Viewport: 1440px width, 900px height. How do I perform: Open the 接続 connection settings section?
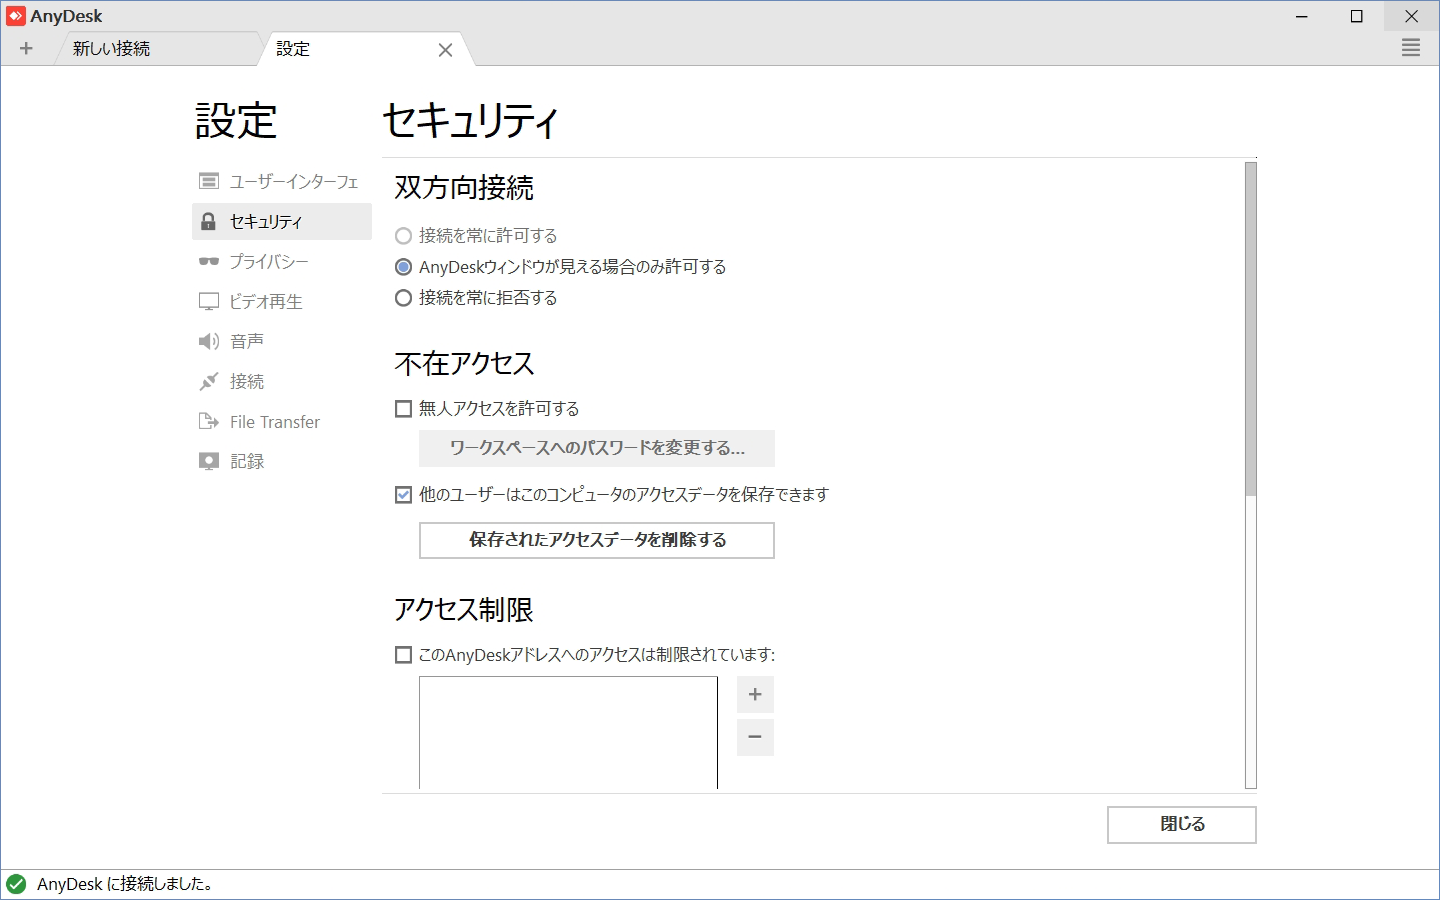tap(246, 381)
